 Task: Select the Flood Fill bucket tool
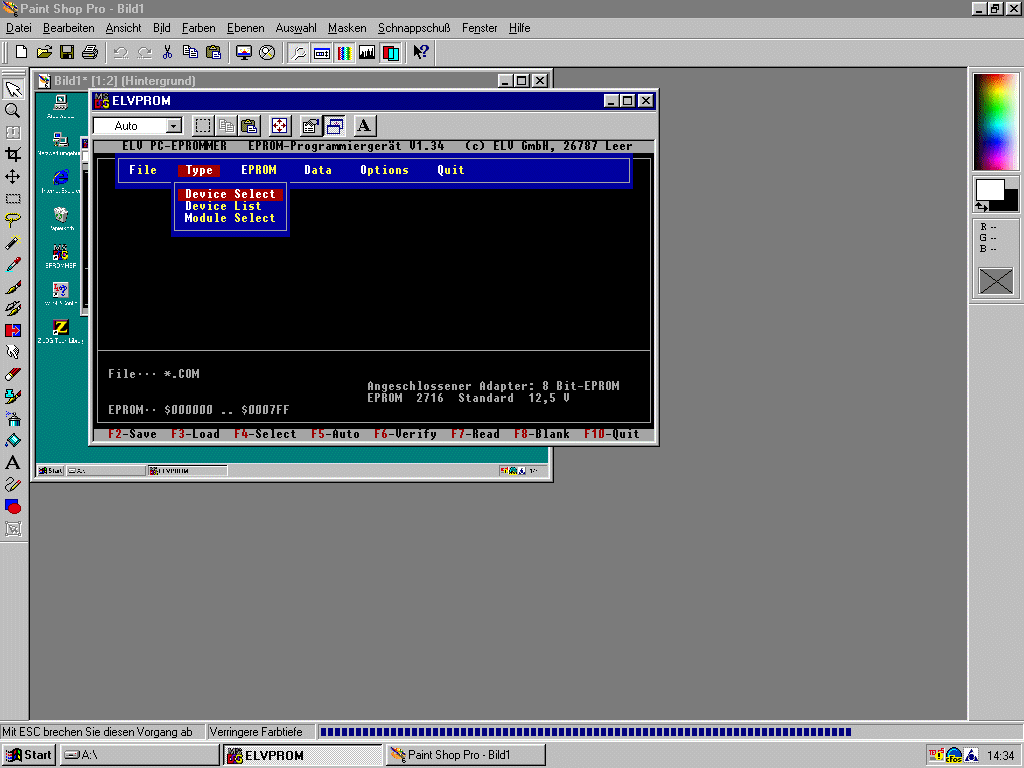tap(13, 440)
